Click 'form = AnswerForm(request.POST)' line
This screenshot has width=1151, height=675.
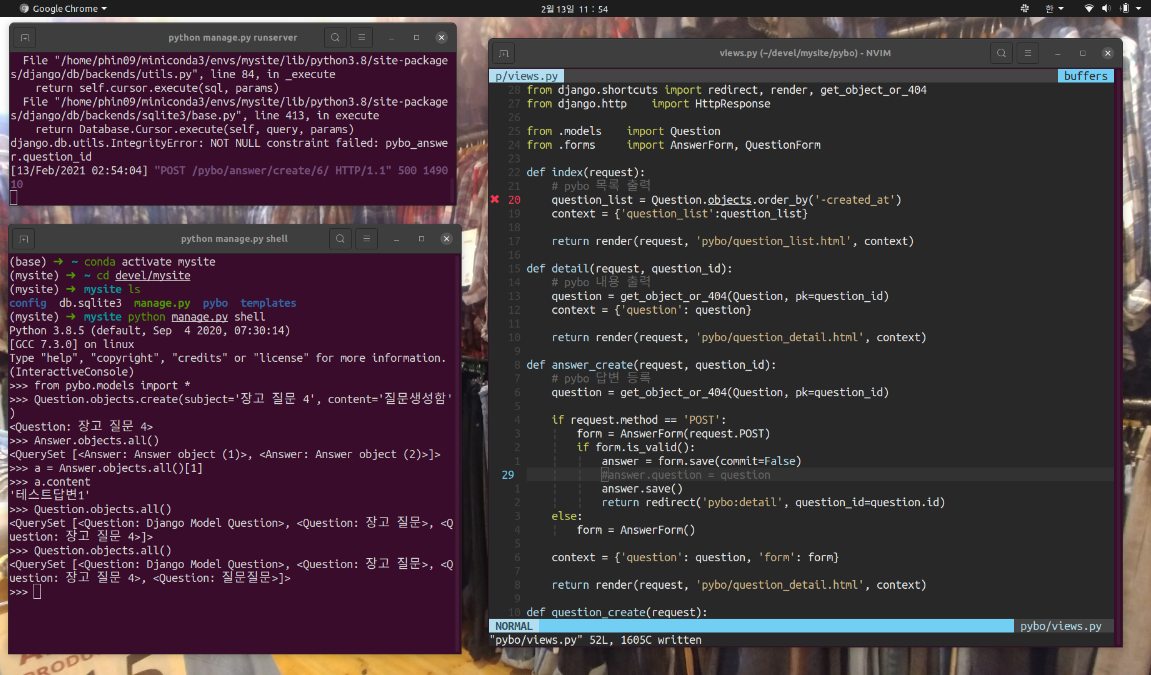coord(673,434)
